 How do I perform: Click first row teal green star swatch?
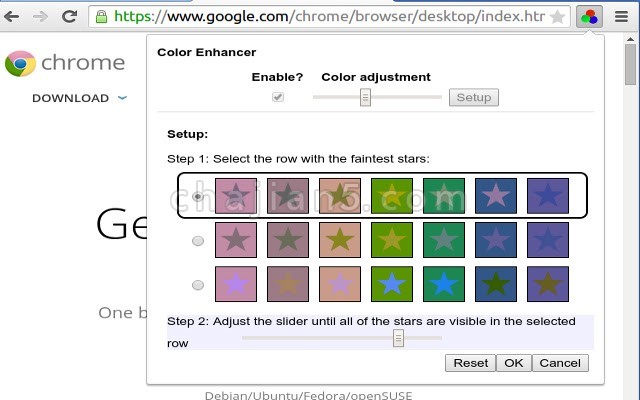pyautogui.click(x=444, y=196)
